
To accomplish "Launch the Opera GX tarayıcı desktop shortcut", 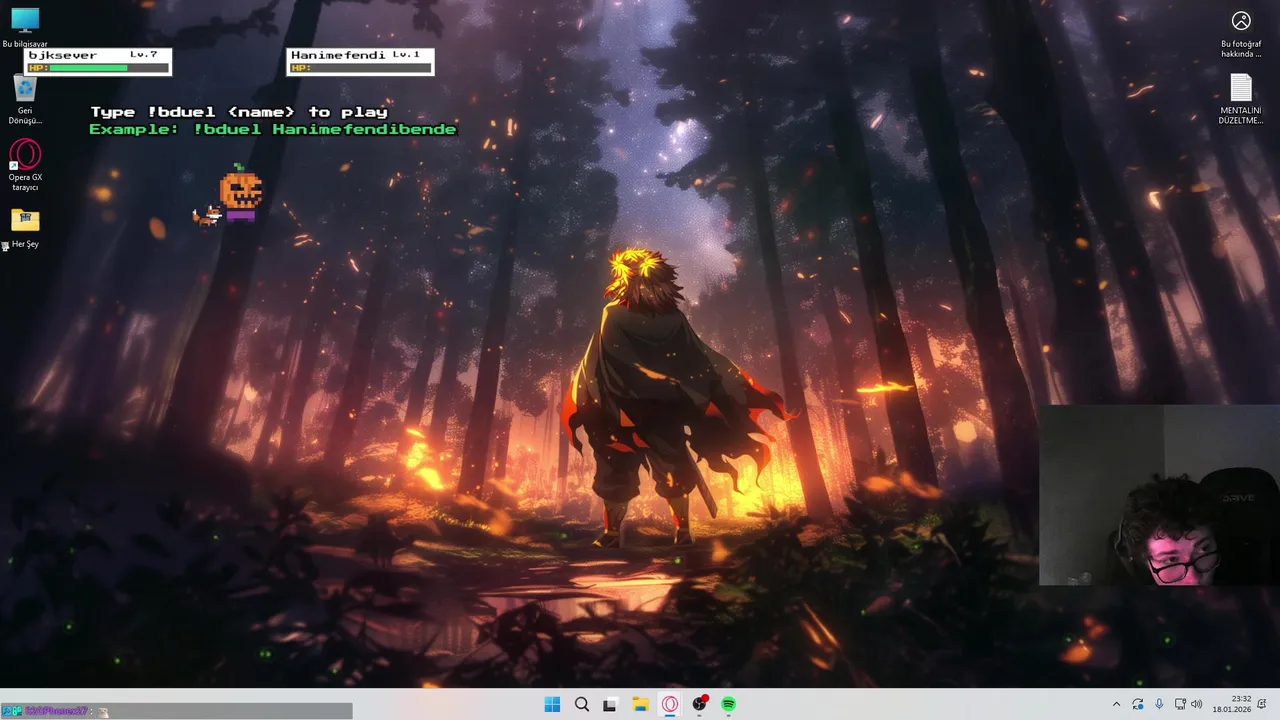I will pos(25,166).
